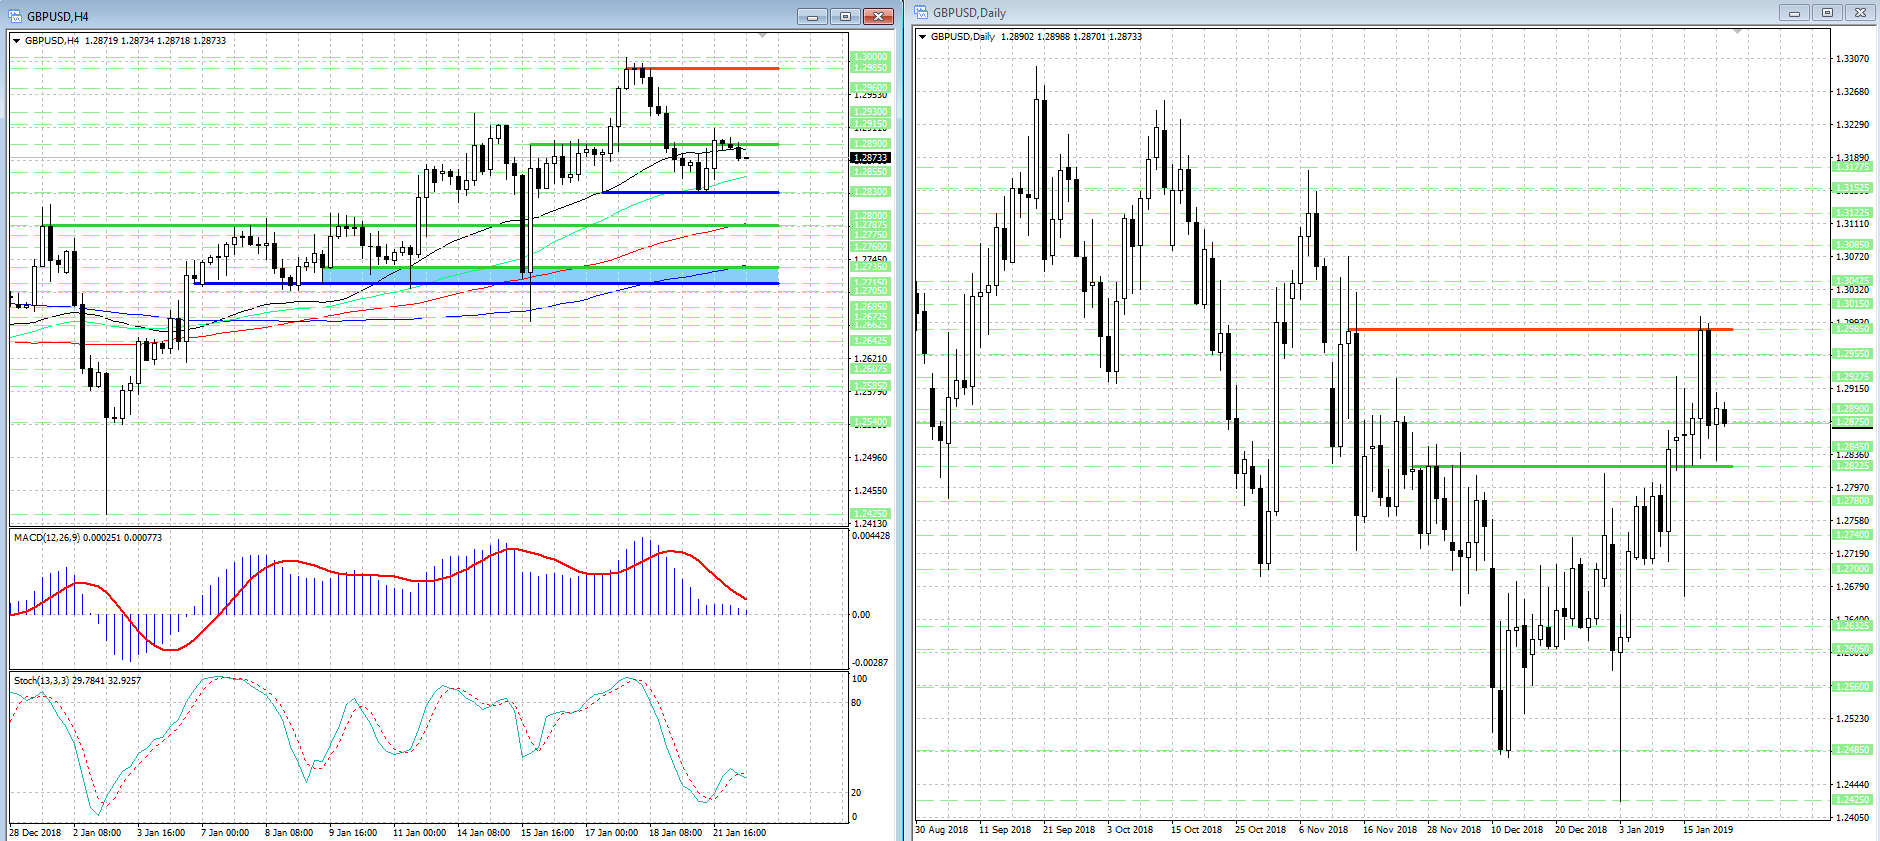This screenshot has width=1880, height=841.
Task: Close the GBPUSD,Daily chart window
Action: [1860, 12]
